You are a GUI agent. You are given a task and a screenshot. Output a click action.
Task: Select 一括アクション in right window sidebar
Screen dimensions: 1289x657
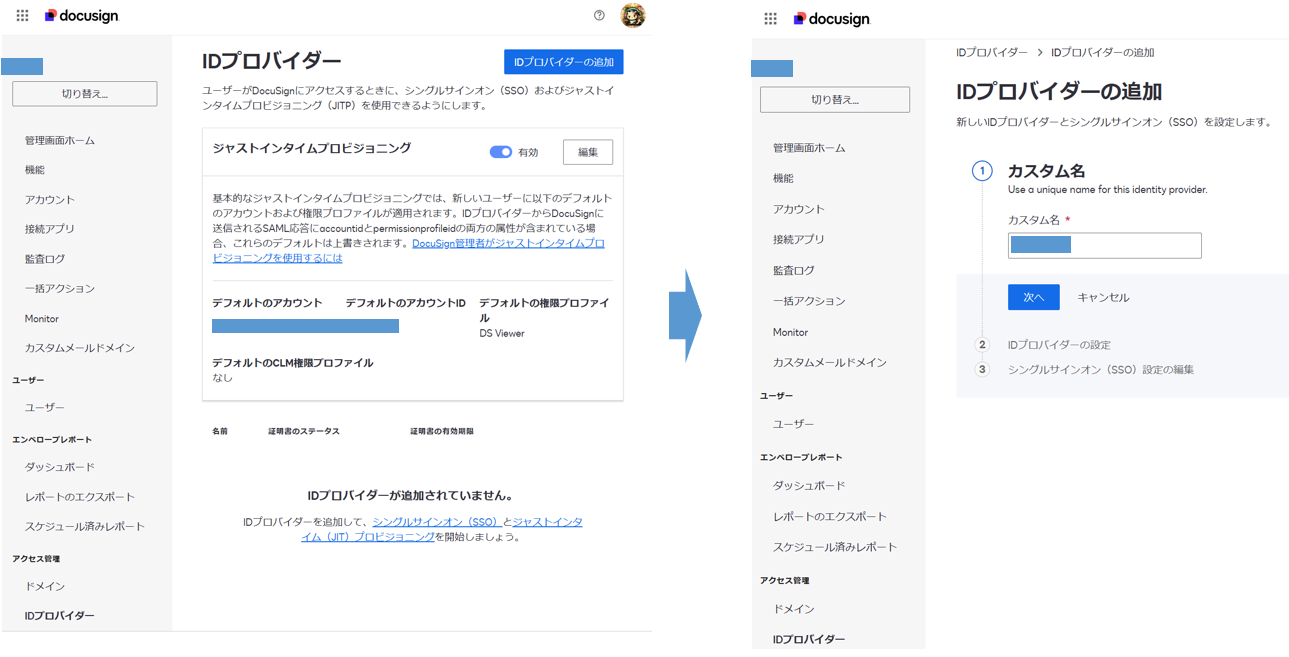point(809,301)
